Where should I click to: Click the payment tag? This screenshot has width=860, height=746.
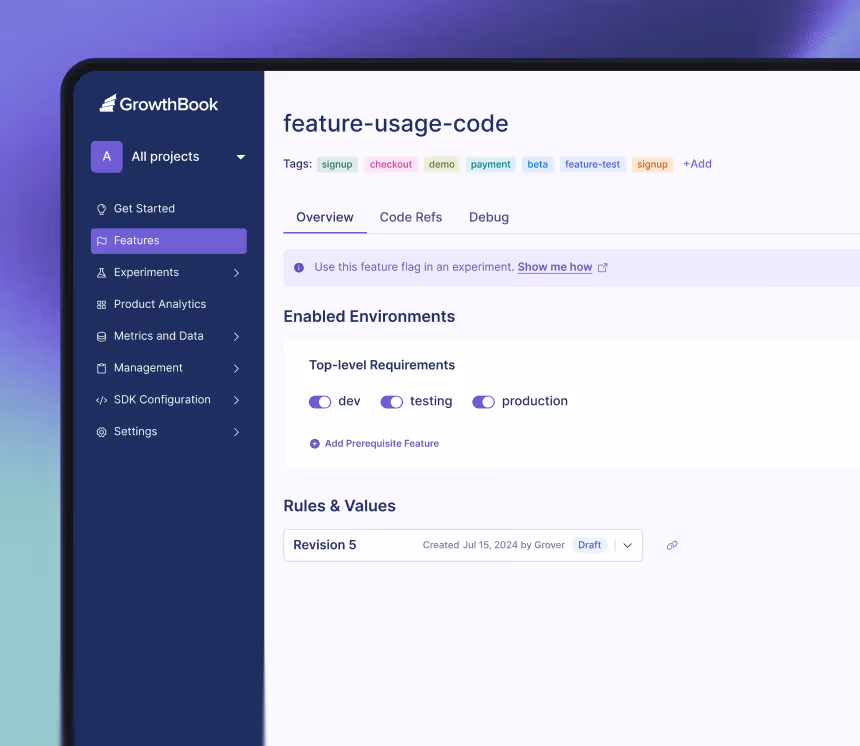click(490, 165)
